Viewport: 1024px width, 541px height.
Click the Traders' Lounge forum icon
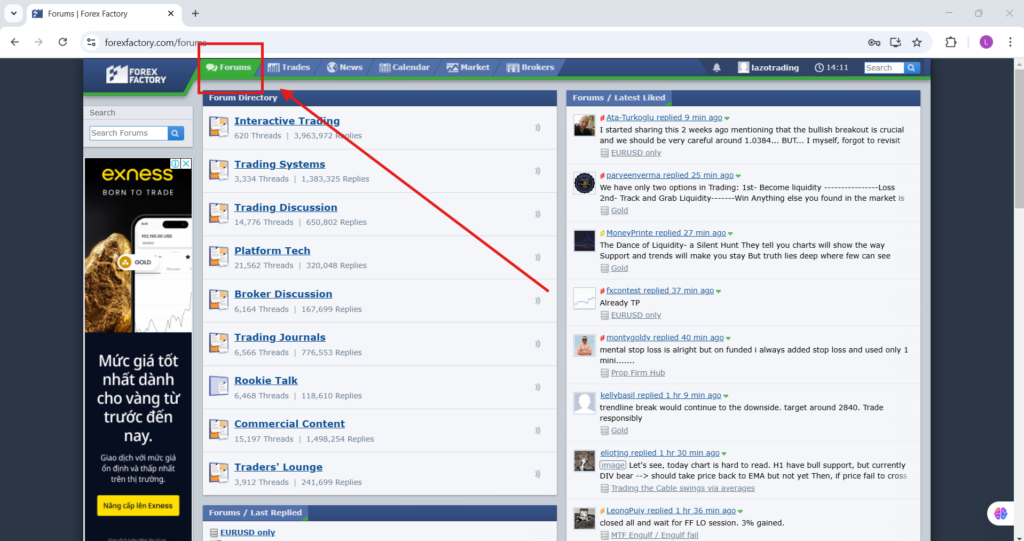(219, 472)
